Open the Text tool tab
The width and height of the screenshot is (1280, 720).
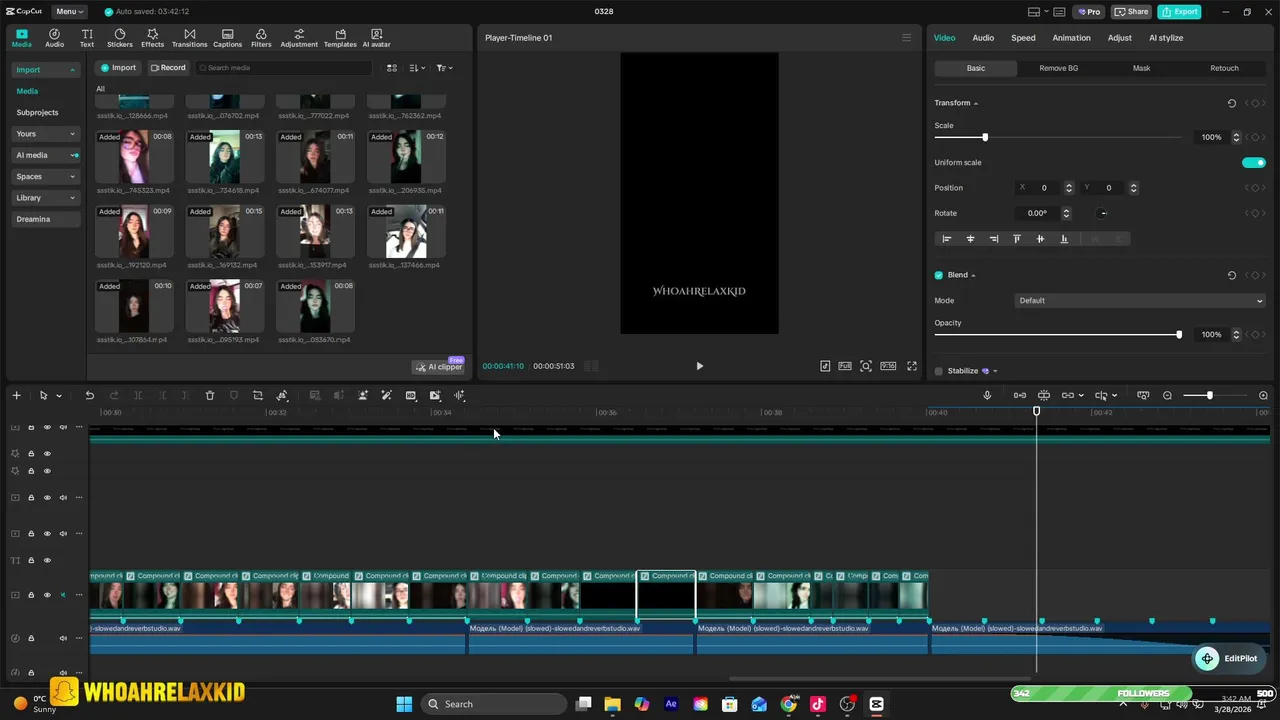point(87,38)
